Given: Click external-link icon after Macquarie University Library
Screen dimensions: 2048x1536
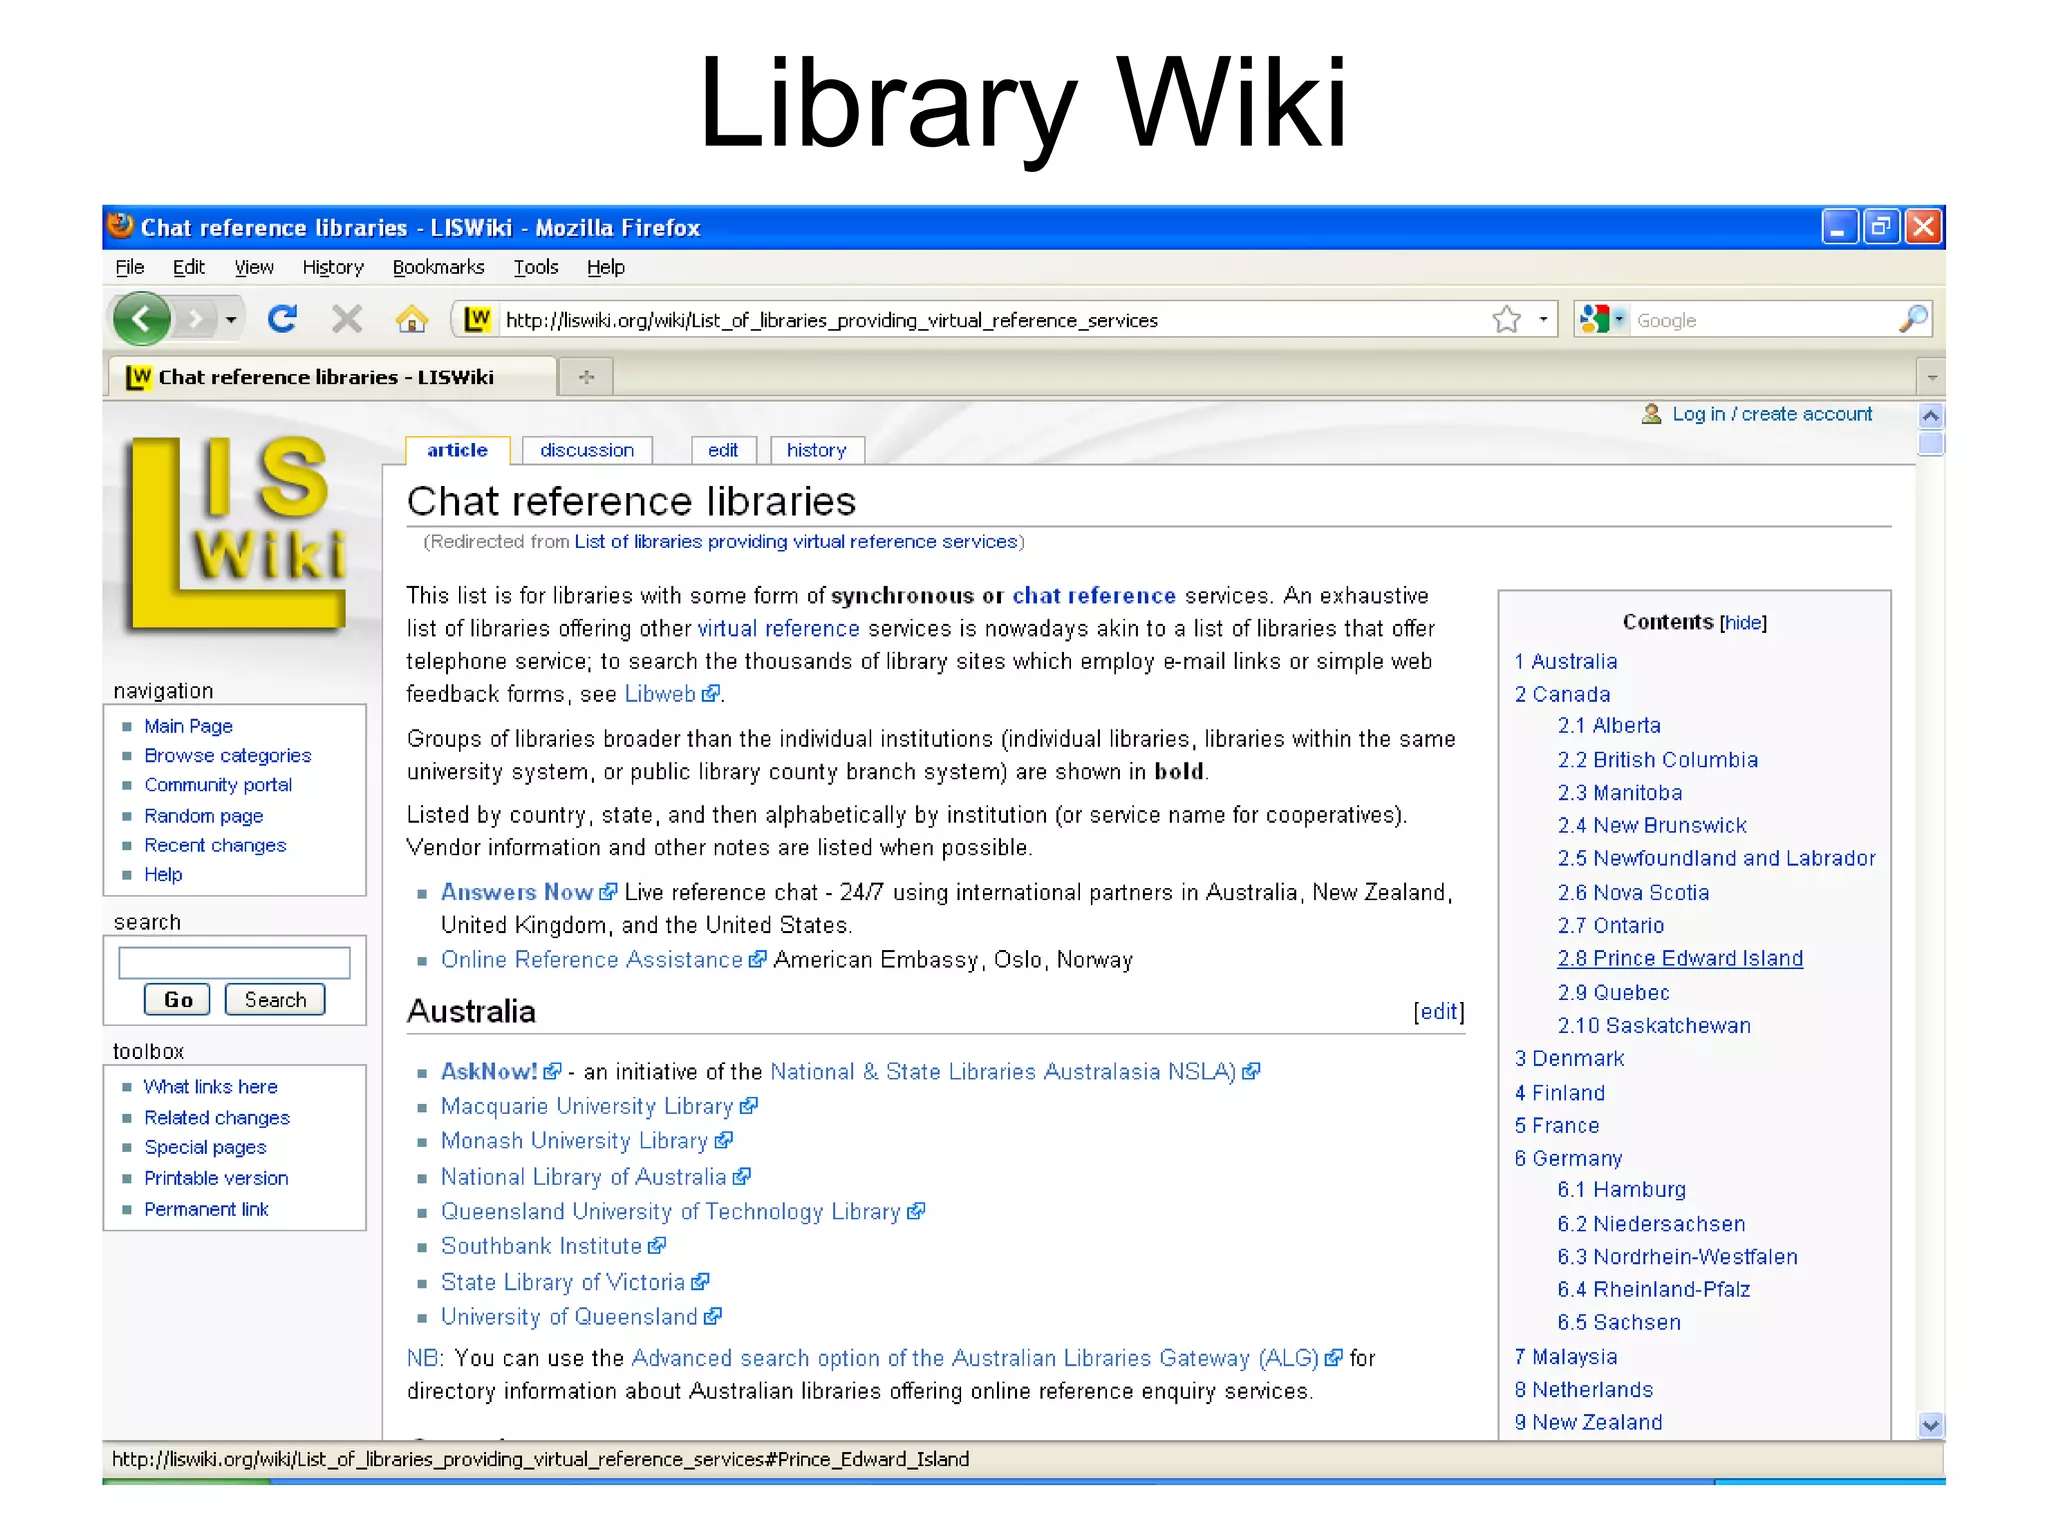Looking at the screenshot, I should click(749, 1106).
